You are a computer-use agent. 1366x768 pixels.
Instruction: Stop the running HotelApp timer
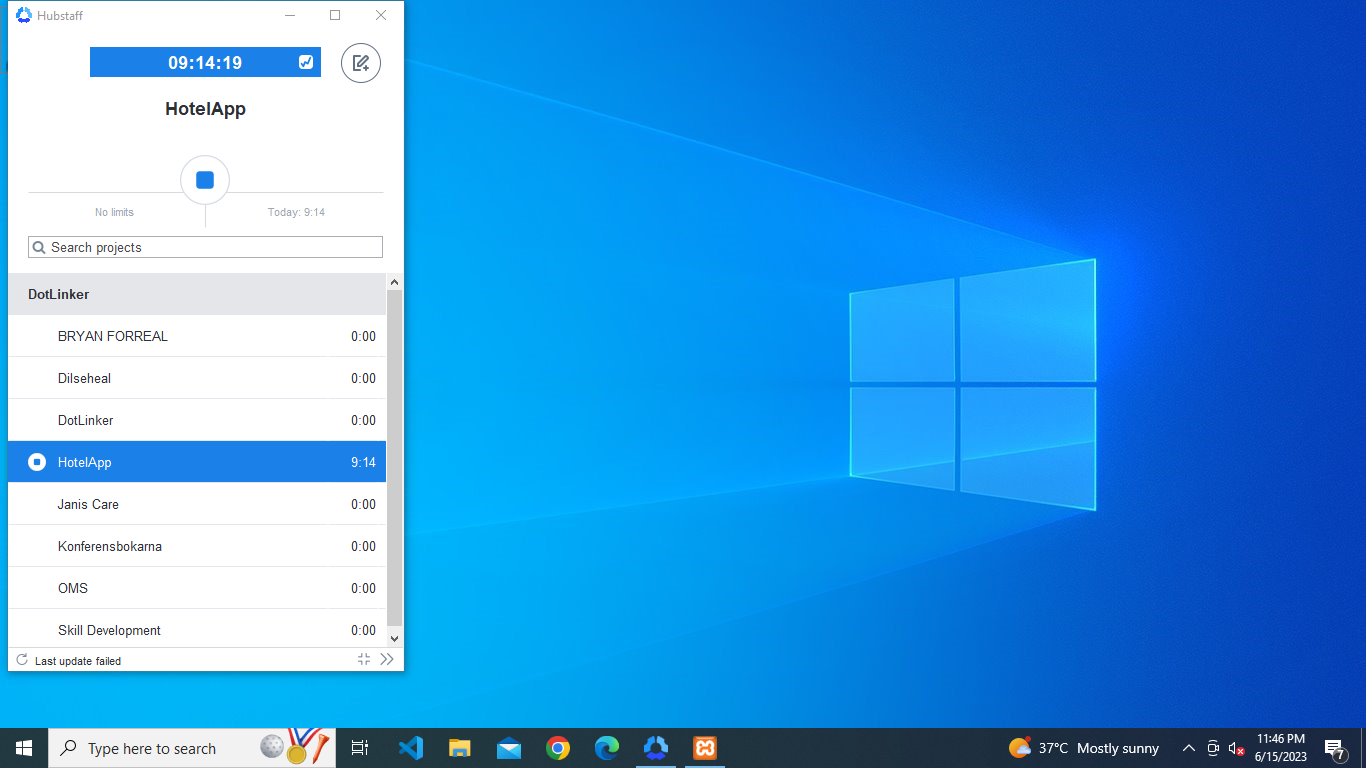(205, 180)
